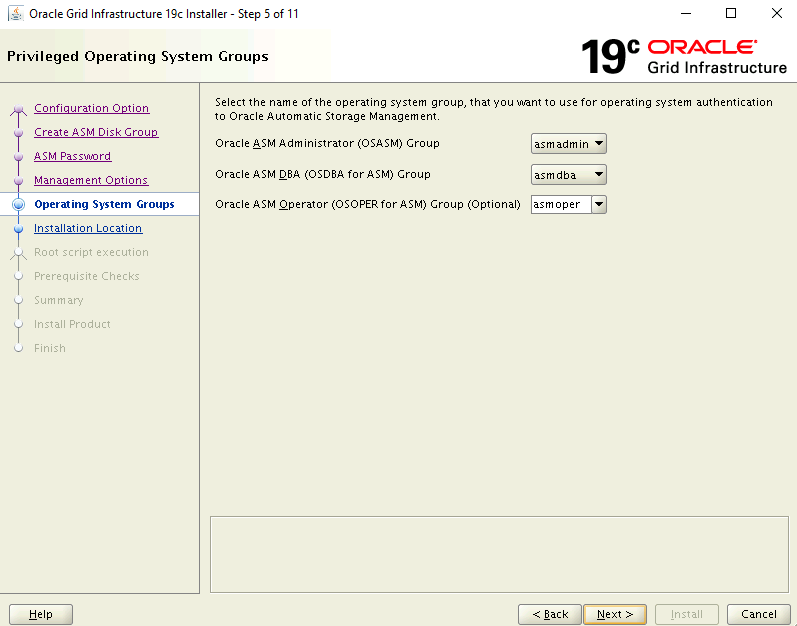
Task: Click the ASM Password step bullet icon
Action: pyautogui.click(x=19, y=156)
